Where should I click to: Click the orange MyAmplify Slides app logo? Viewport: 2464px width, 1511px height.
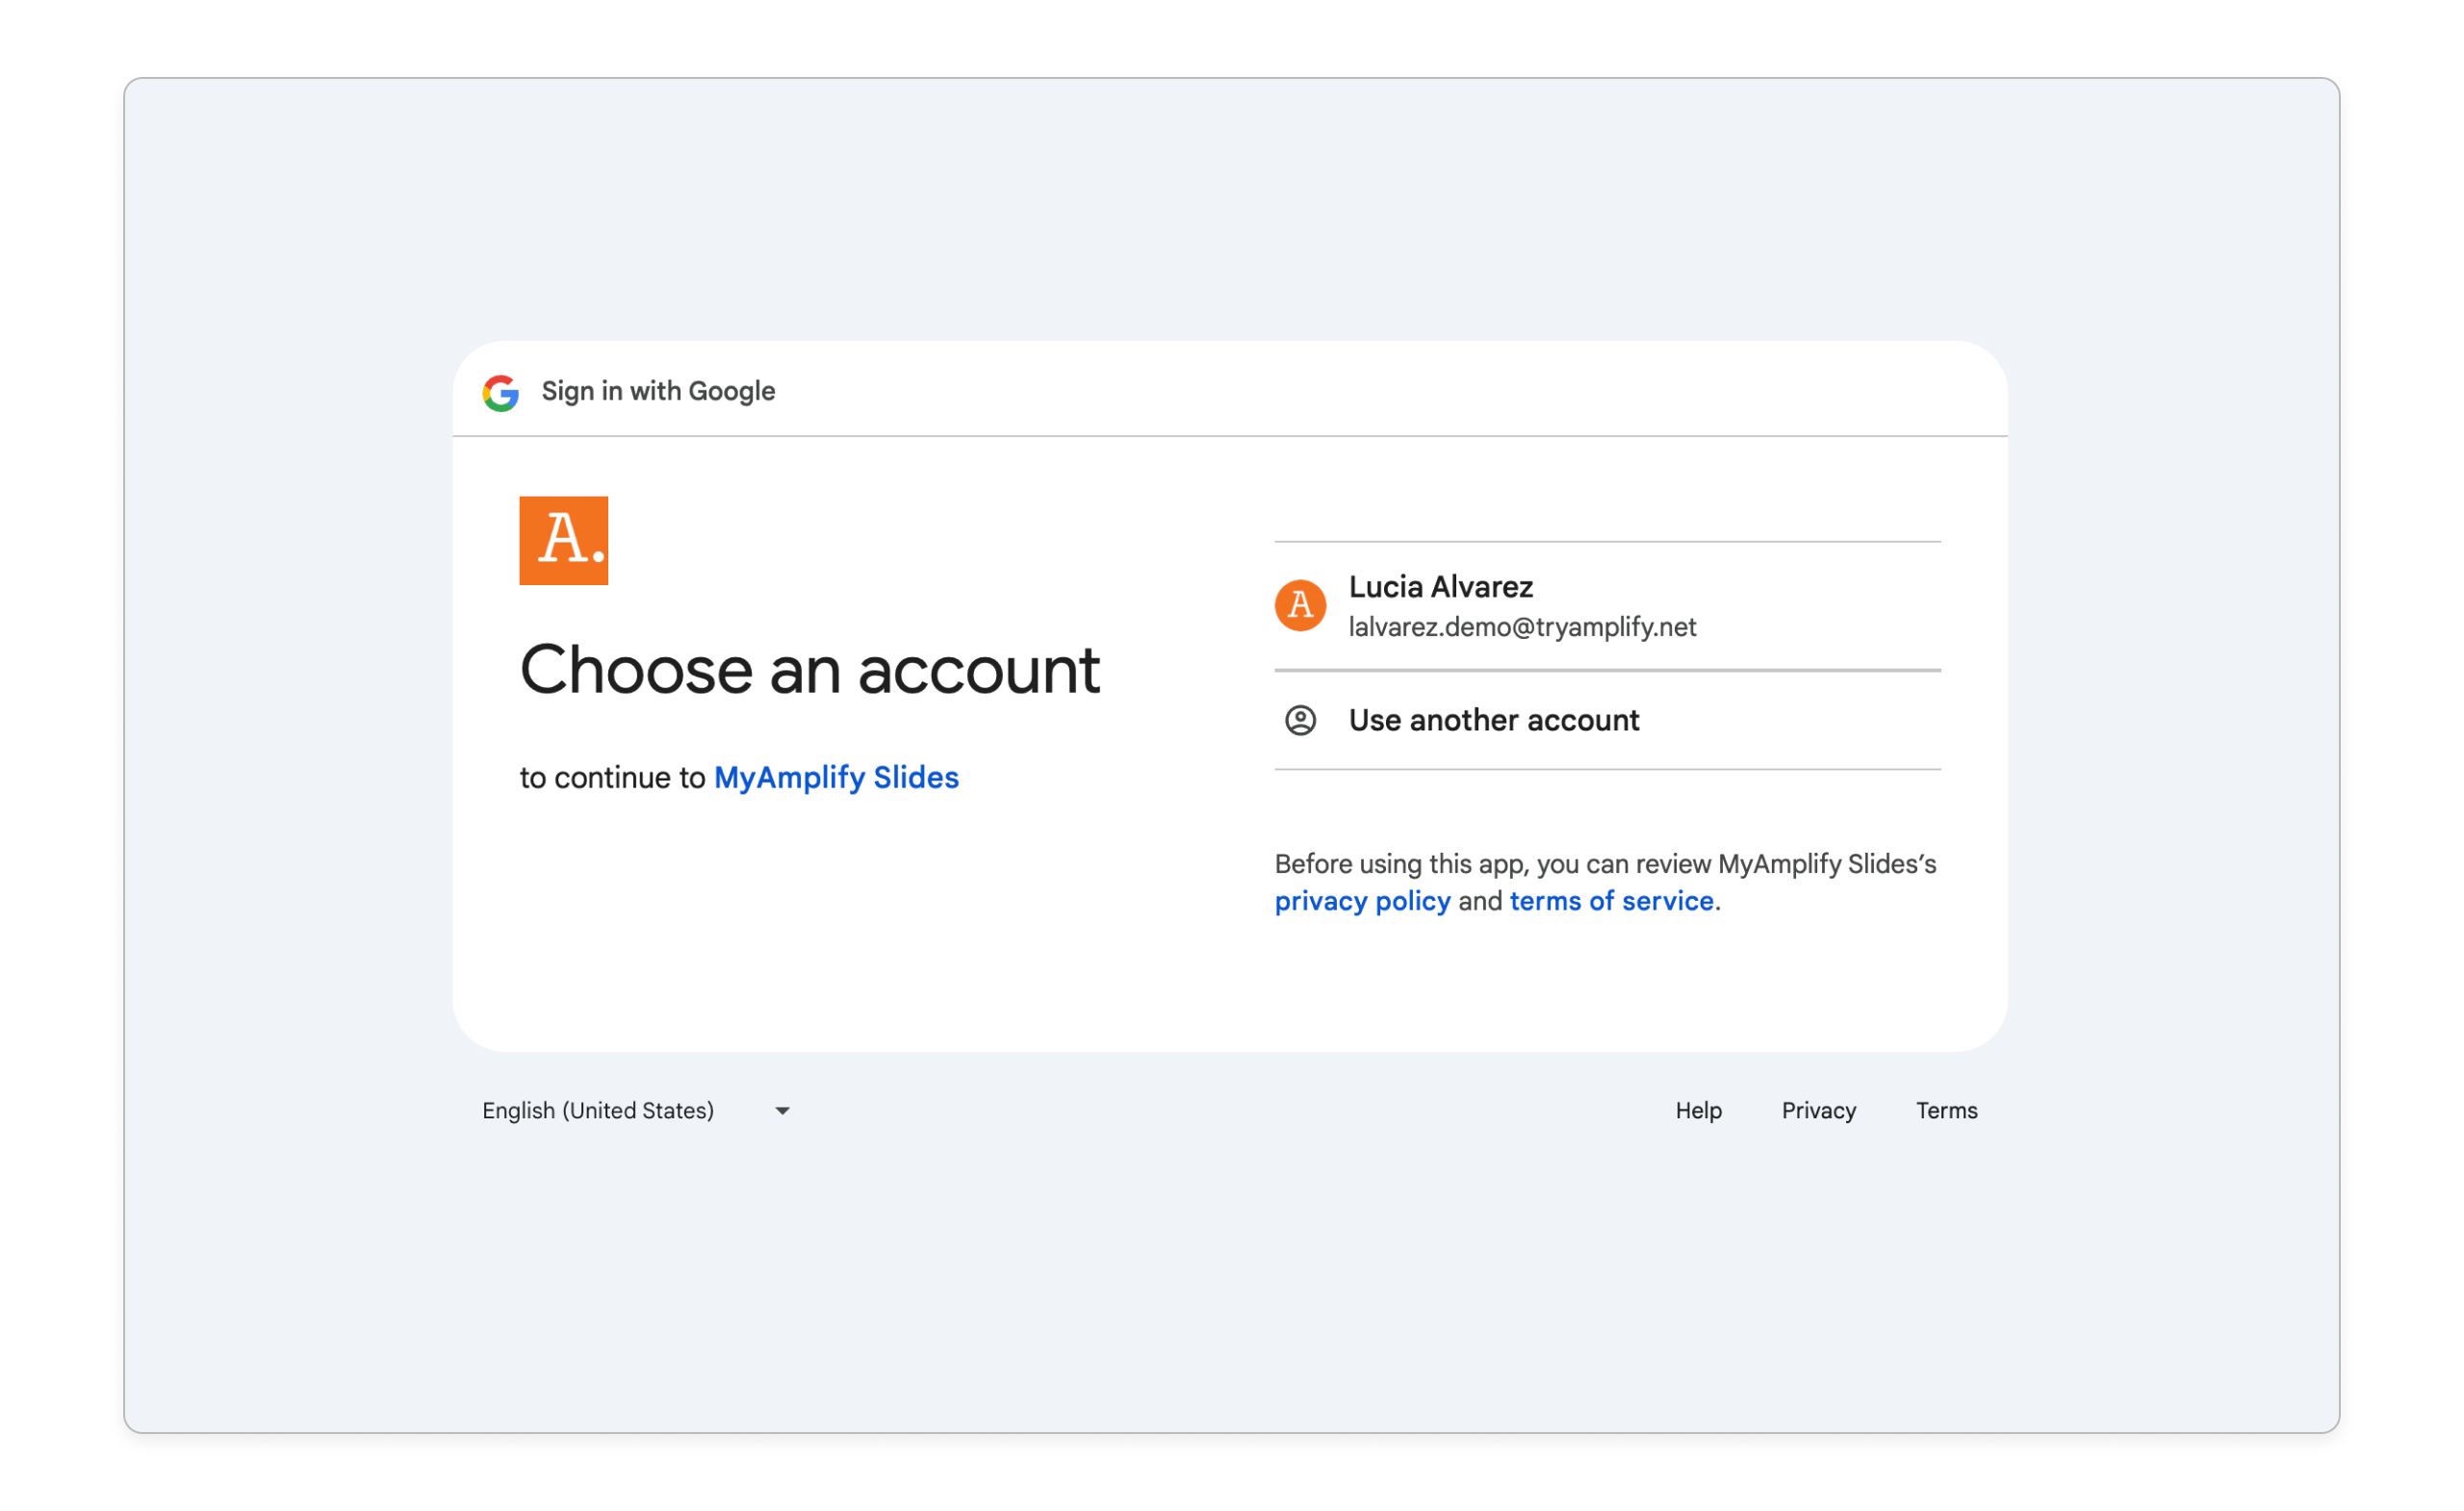coord(563,540)
